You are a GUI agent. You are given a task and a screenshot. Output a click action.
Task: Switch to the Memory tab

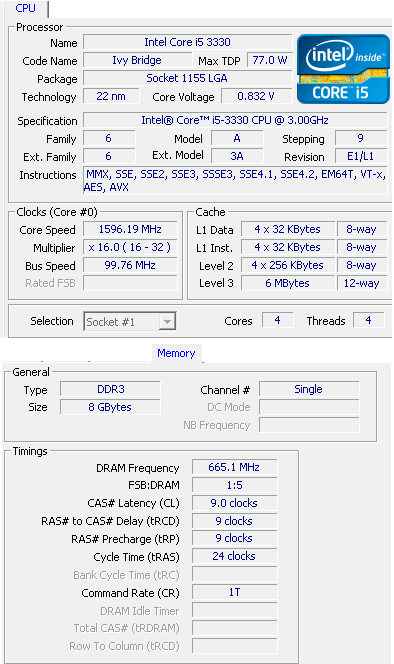pyautogui.click(x=176, y=353)
